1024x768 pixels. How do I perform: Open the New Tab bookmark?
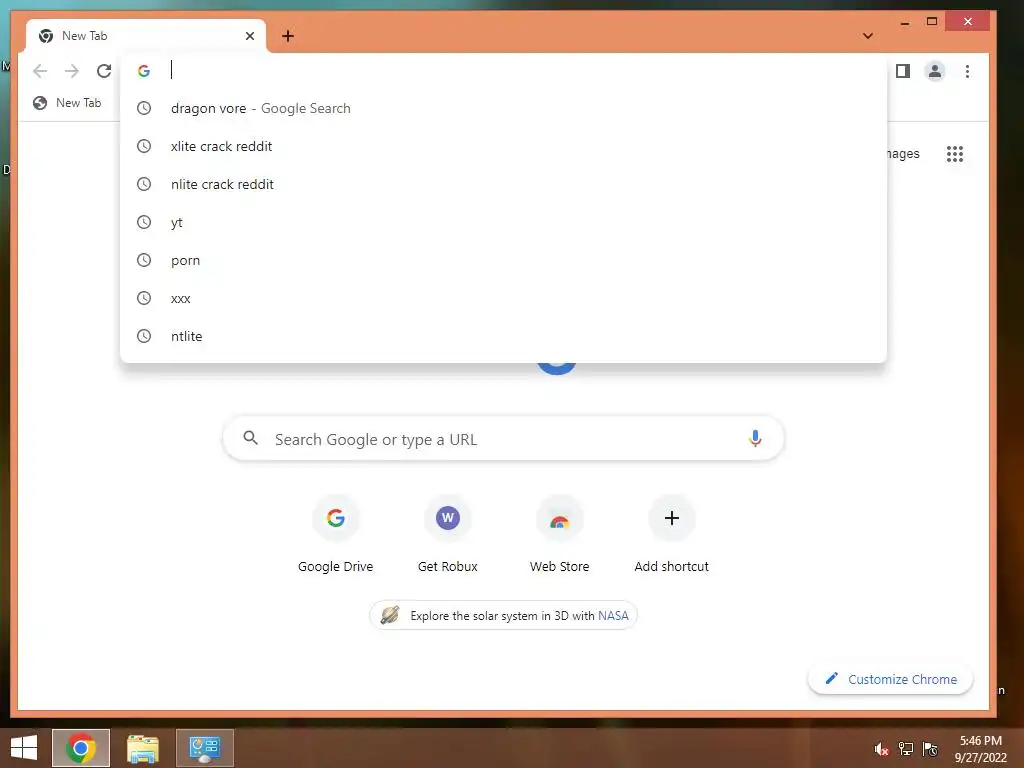(67, 103)
